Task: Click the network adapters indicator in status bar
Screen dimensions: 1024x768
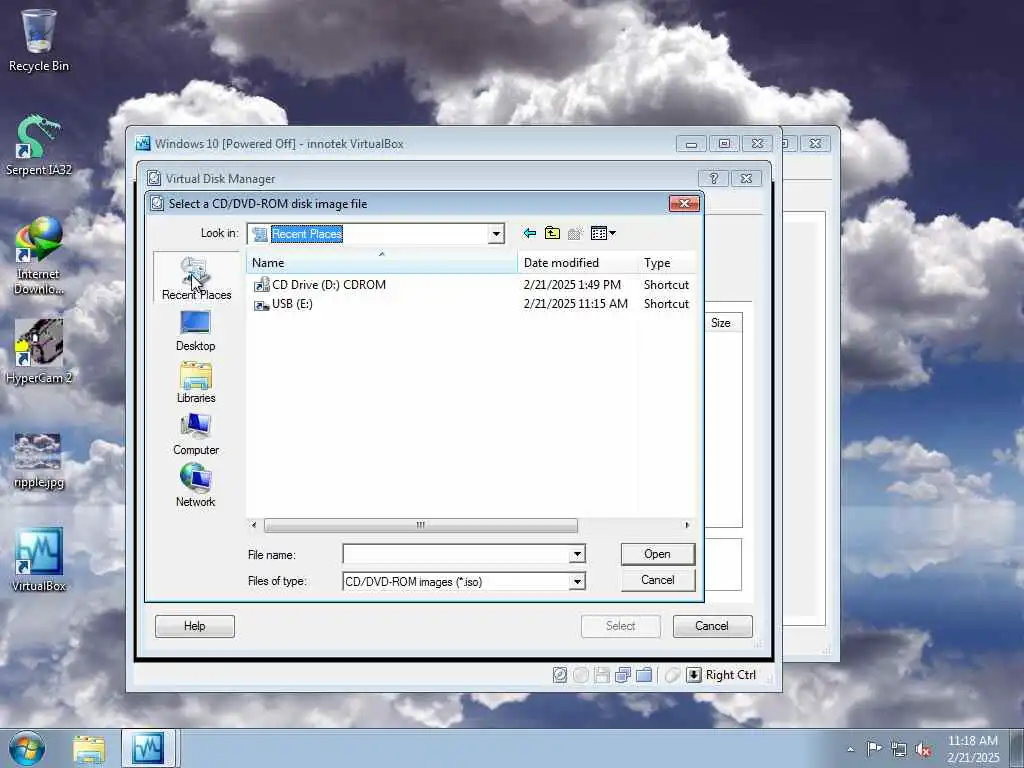Action: (622, 675)
